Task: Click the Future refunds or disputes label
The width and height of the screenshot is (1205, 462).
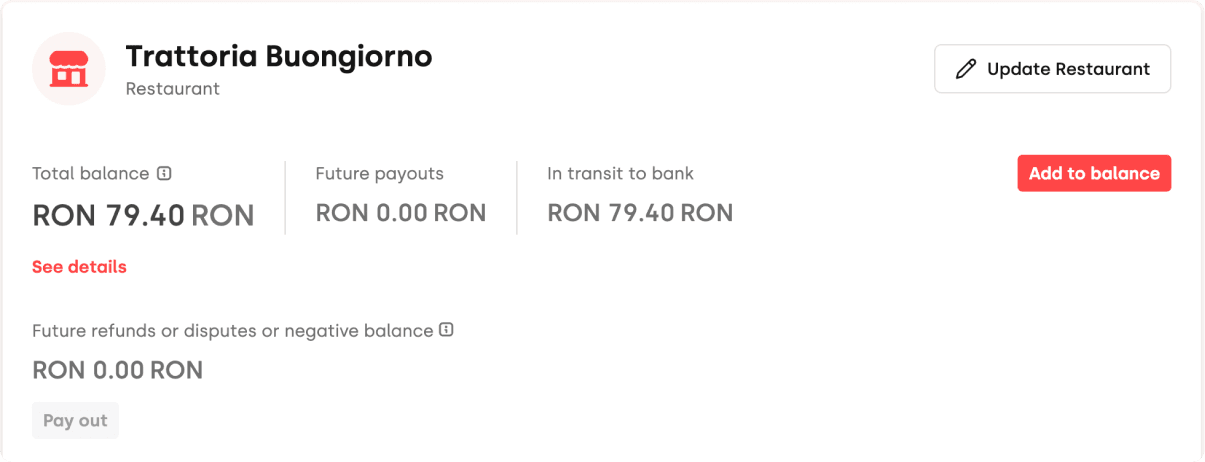Action: (x=232, y=330)
